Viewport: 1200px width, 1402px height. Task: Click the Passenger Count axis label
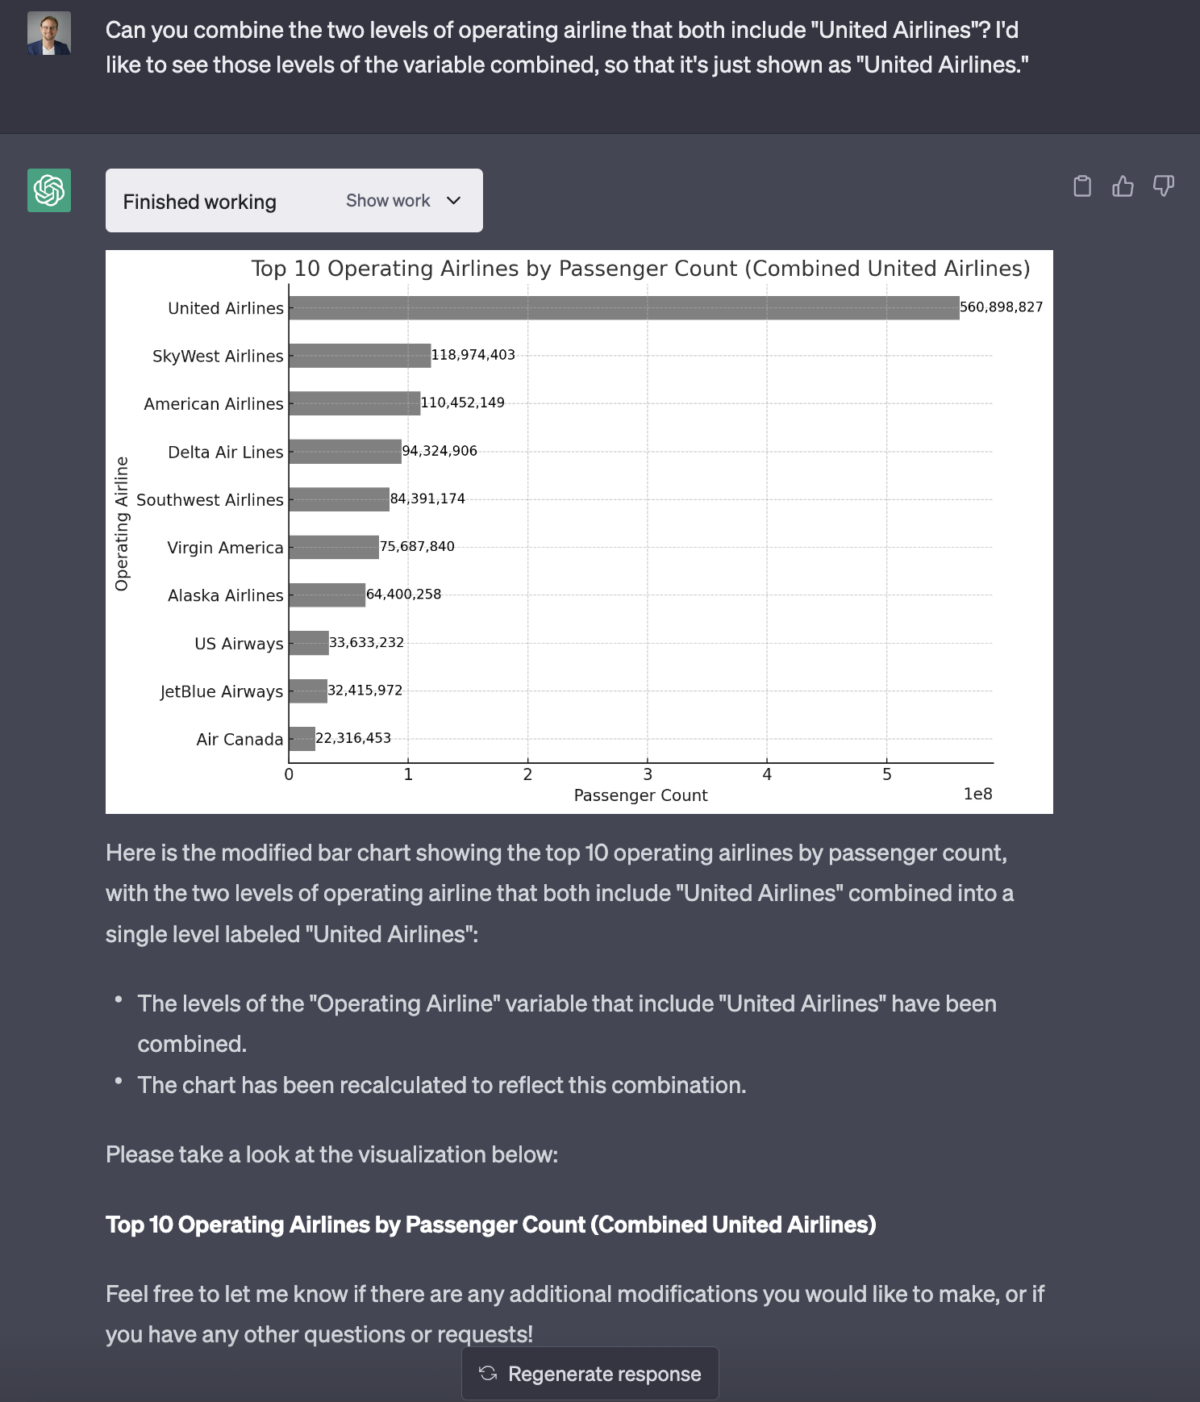point(640,795)
